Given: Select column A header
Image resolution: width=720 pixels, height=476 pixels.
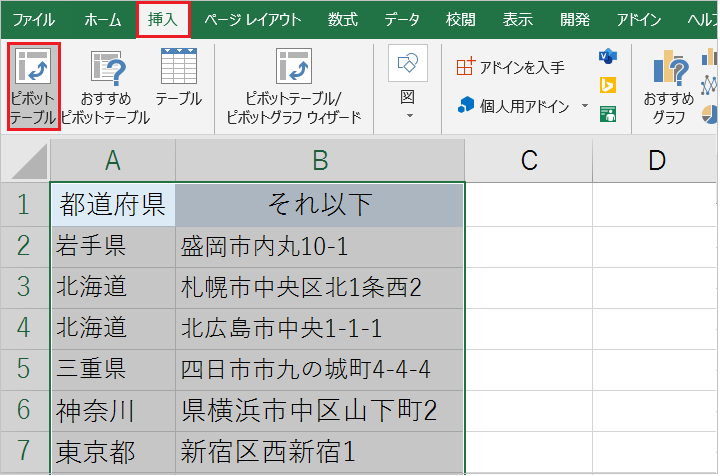Looking at the screenshot, I should pyautogui.click(x=112, y=161).
